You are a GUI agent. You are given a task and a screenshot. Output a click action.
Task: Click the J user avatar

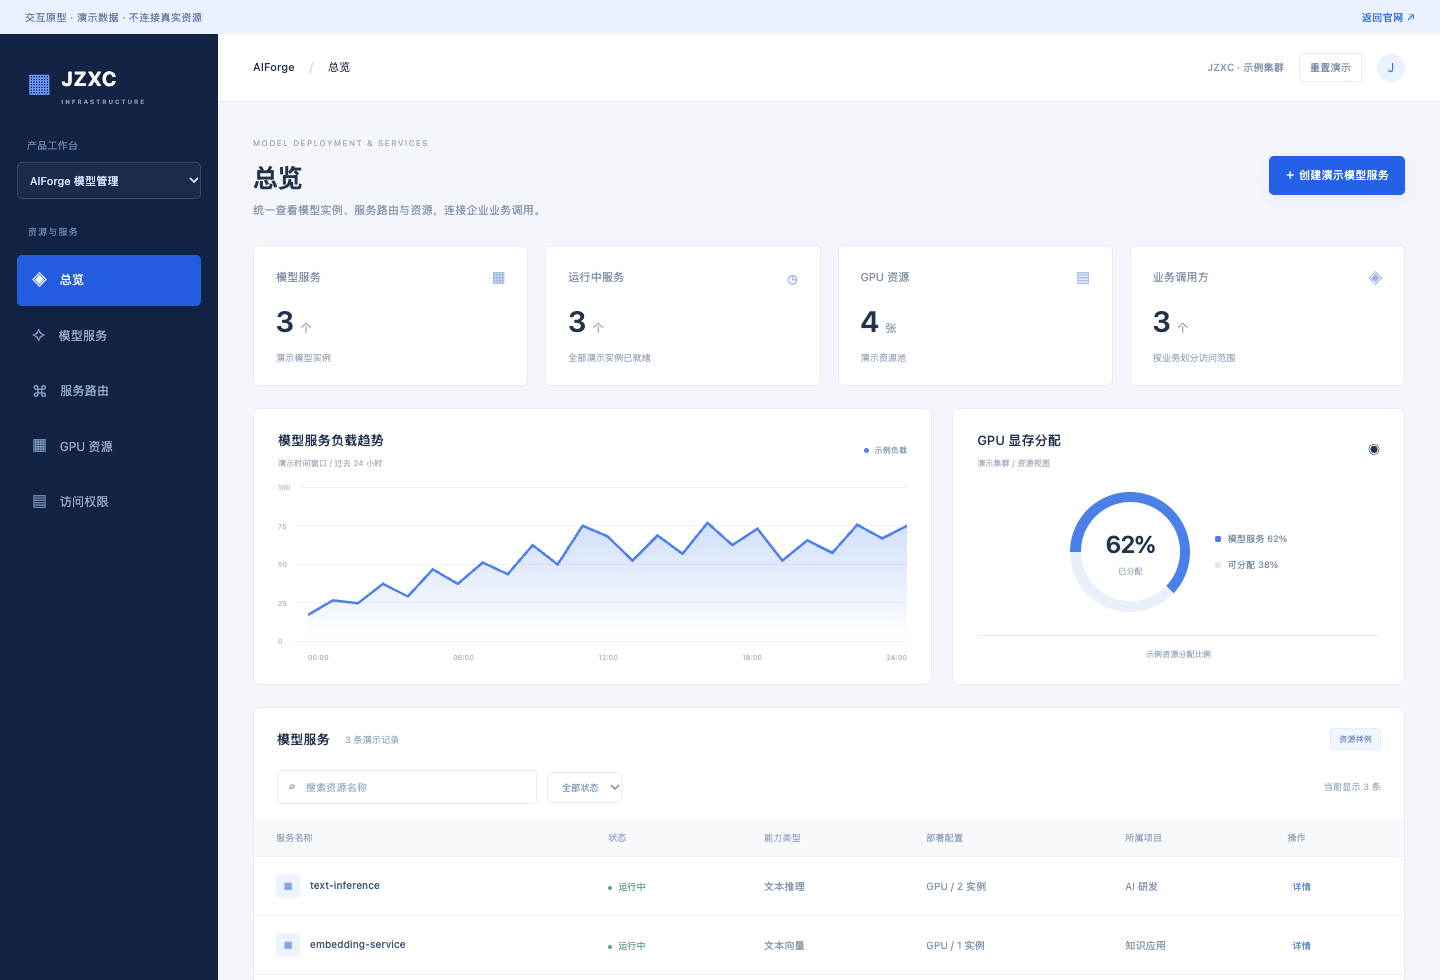1391,68
